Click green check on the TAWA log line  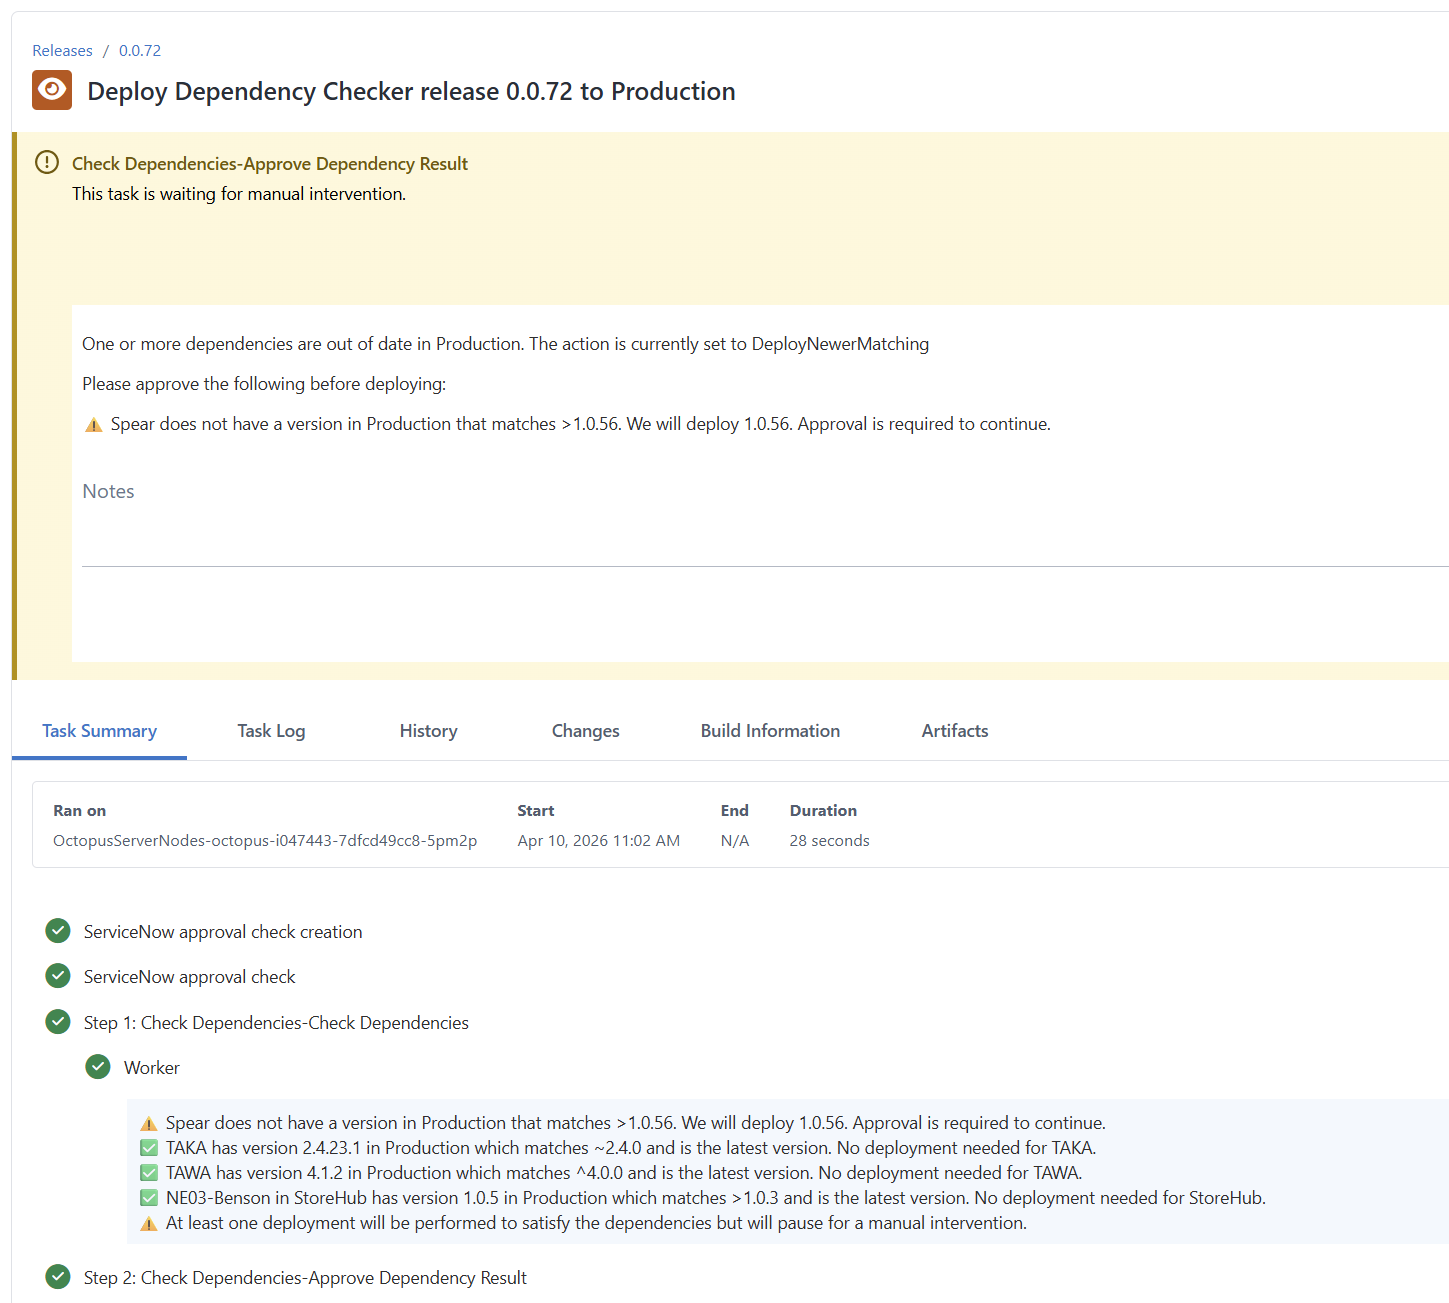tap(149, 1172)
